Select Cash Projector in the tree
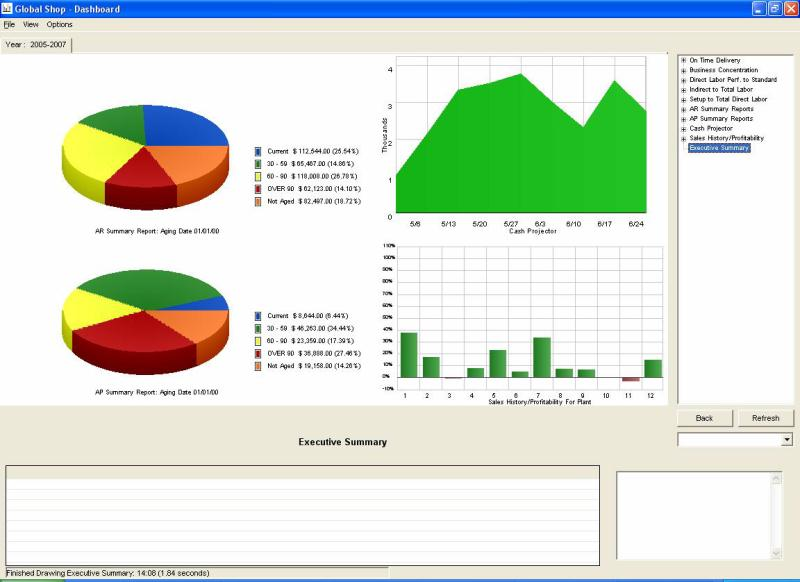The width and height of the screenshot is (800, 582). (711, 128)
